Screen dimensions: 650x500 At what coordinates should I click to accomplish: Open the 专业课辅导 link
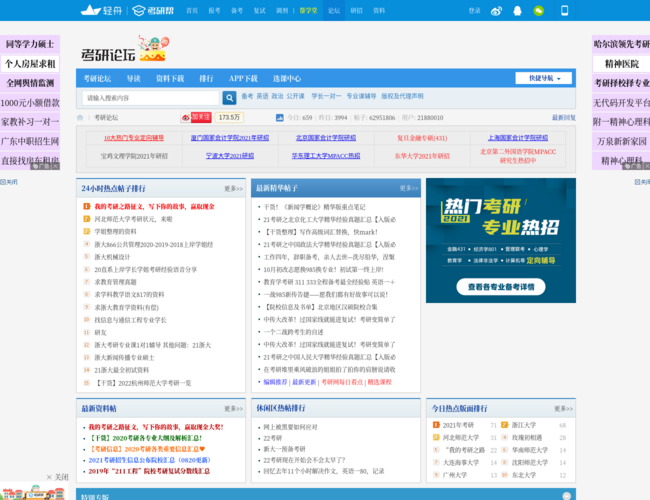click(361, 96)
